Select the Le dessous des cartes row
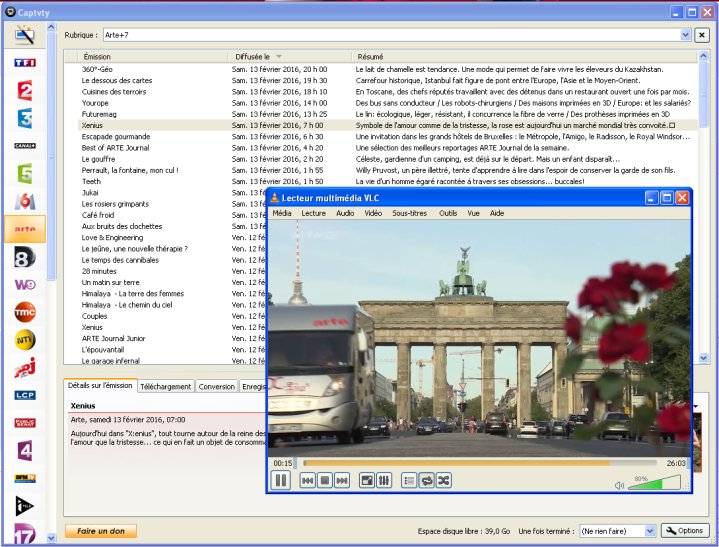This screenshot has width=719, height=547. [x=388, y=80]
